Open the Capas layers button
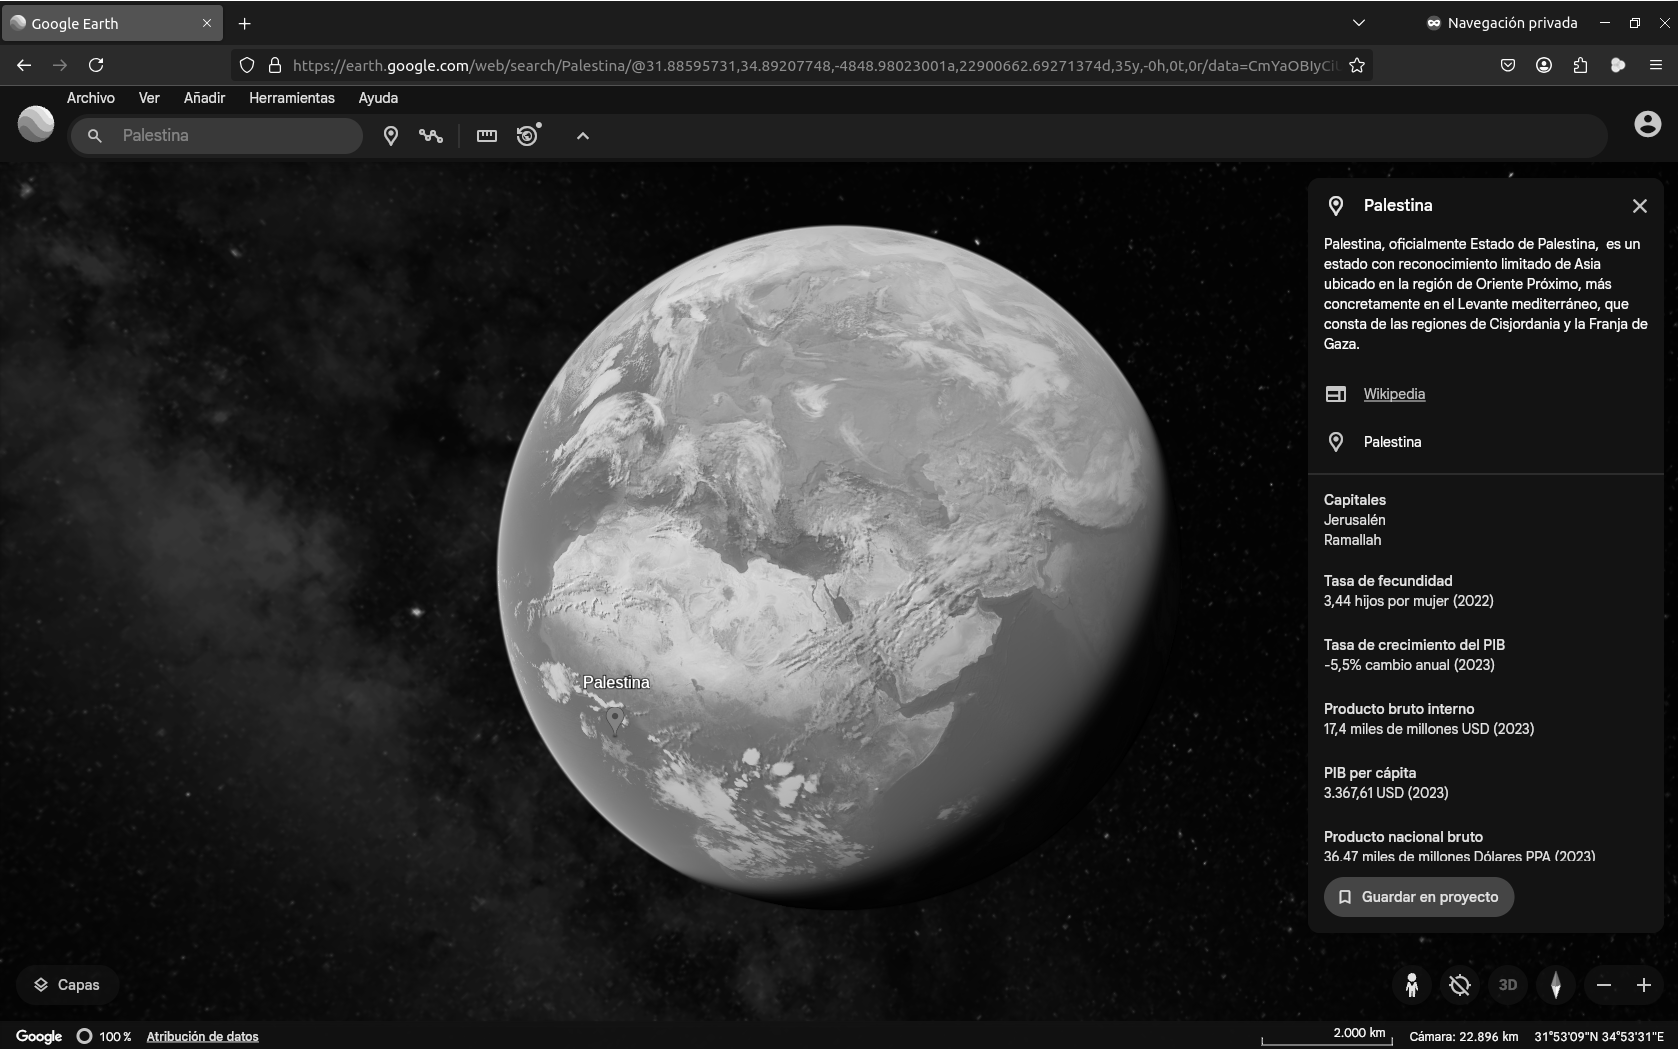 [67, 985]
